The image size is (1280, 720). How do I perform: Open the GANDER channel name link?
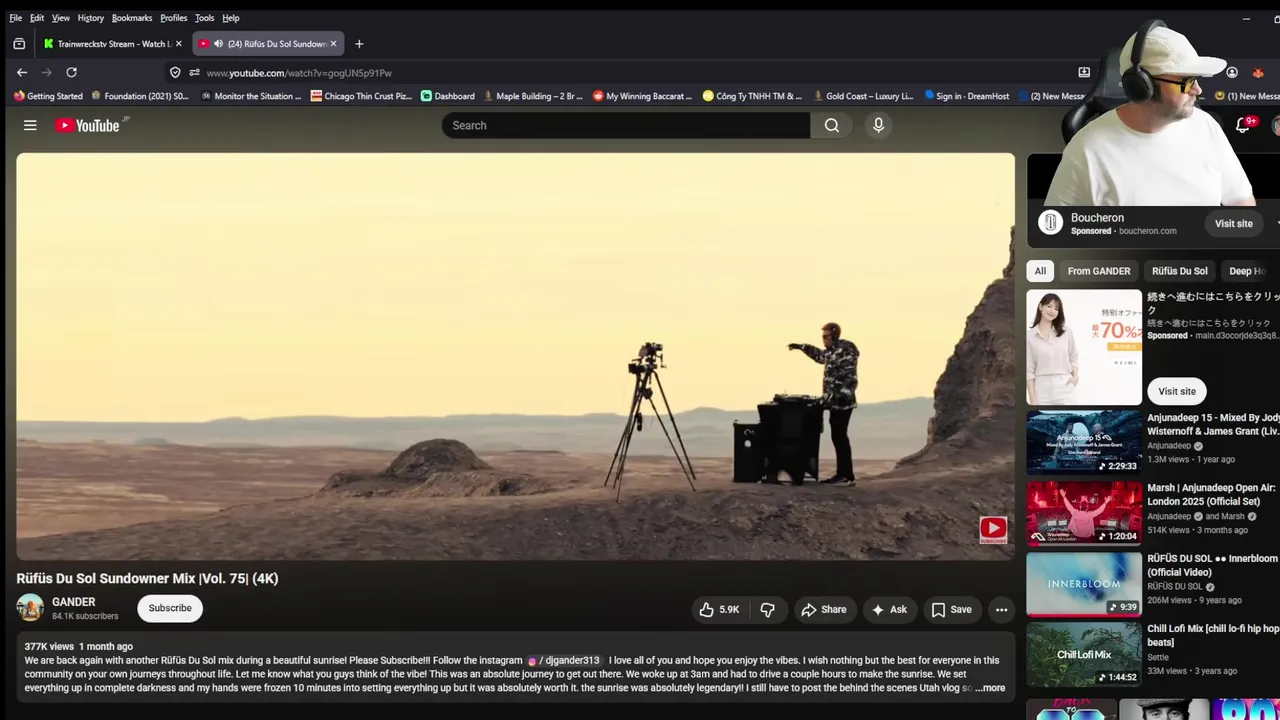(74, 602)
